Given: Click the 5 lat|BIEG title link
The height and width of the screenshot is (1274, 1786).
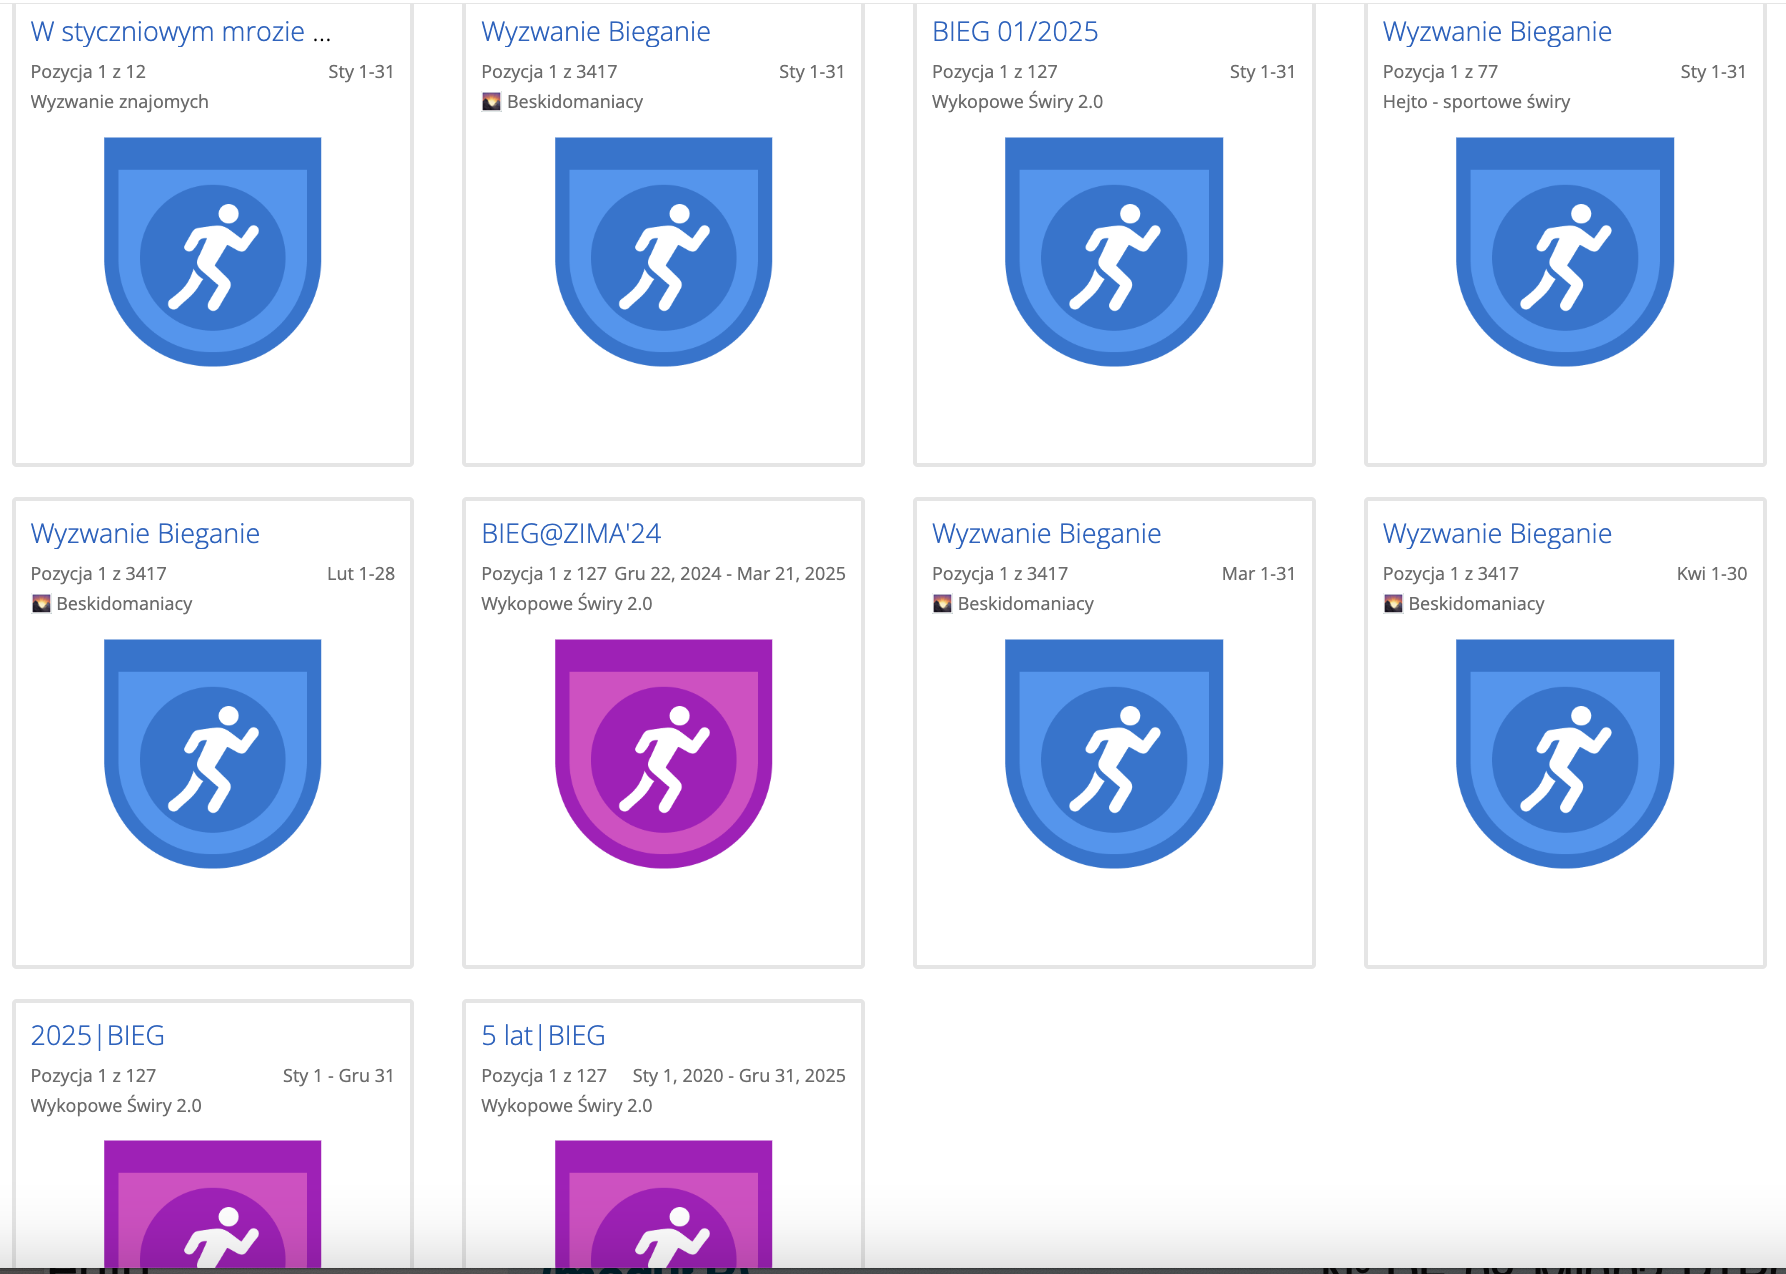Looking at the screenshot, I should 543,1036.
